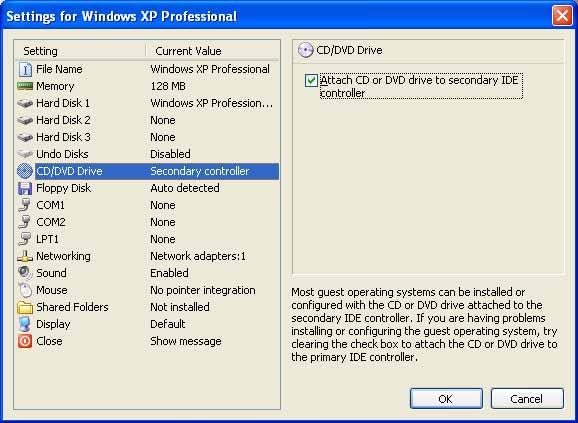
Task: Click the Shared Folders folder icon
Action: [25, 307]
